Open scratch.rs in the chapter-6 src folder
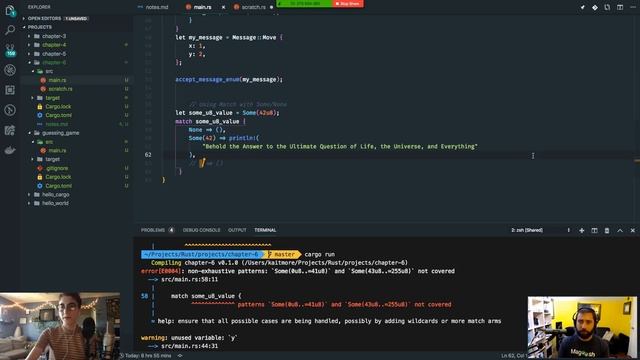 click(x=60, y=89)
